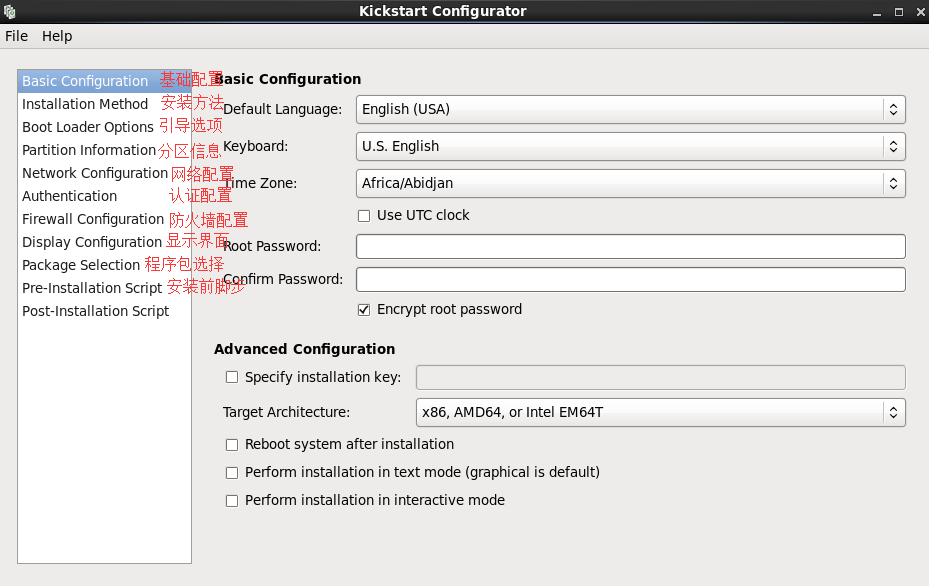
Task: Go to Package Selection section
Action: click(104, 265)
